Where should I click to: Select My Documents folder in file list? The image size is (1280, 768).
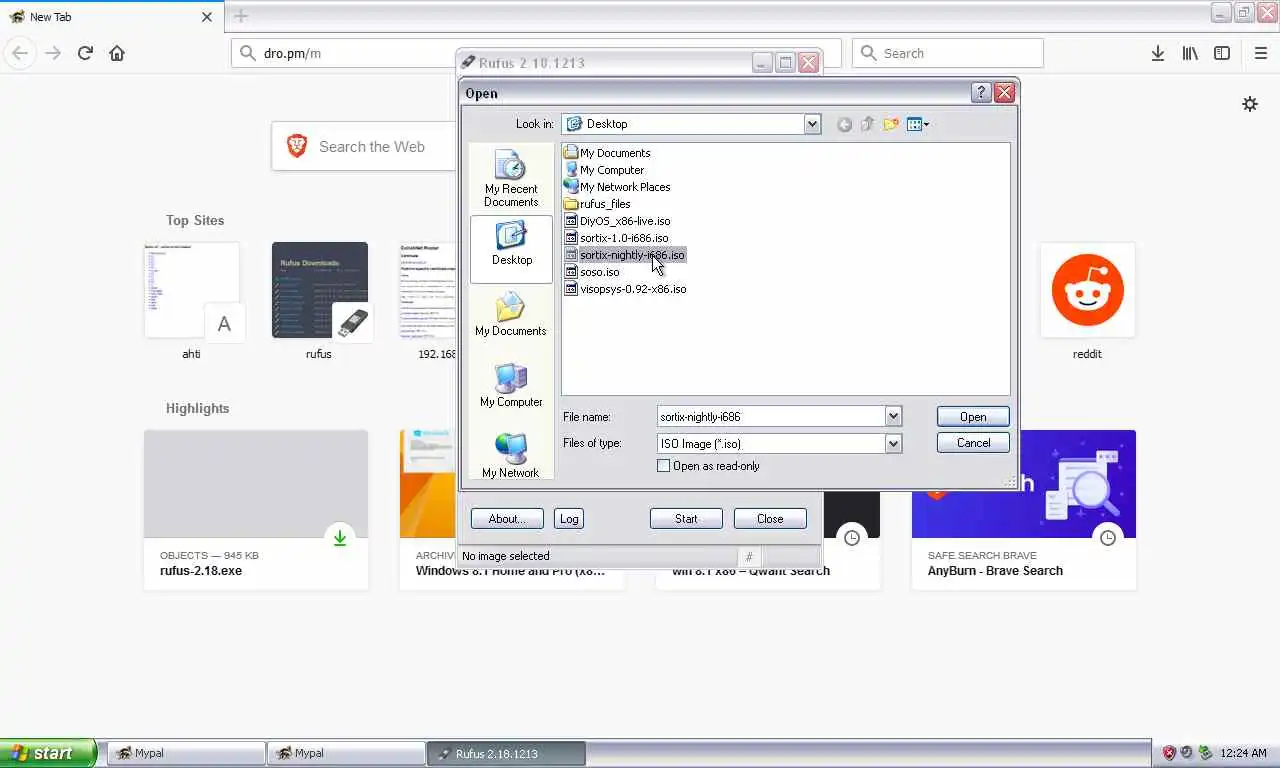tap(607, 153)
